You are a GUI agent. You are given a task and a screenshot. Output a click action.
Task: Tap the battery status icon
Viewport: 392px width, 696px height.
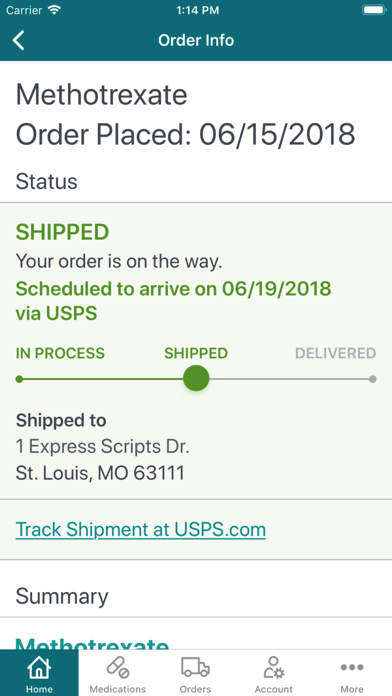click(374, 10)
